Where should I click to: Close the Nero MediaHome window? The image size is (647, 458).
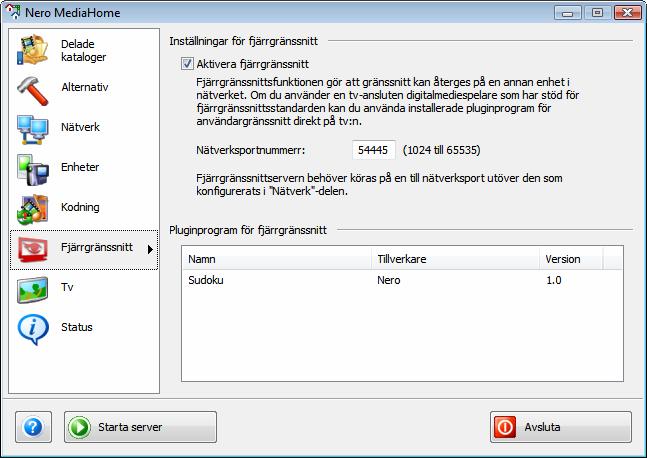point(627,13)
